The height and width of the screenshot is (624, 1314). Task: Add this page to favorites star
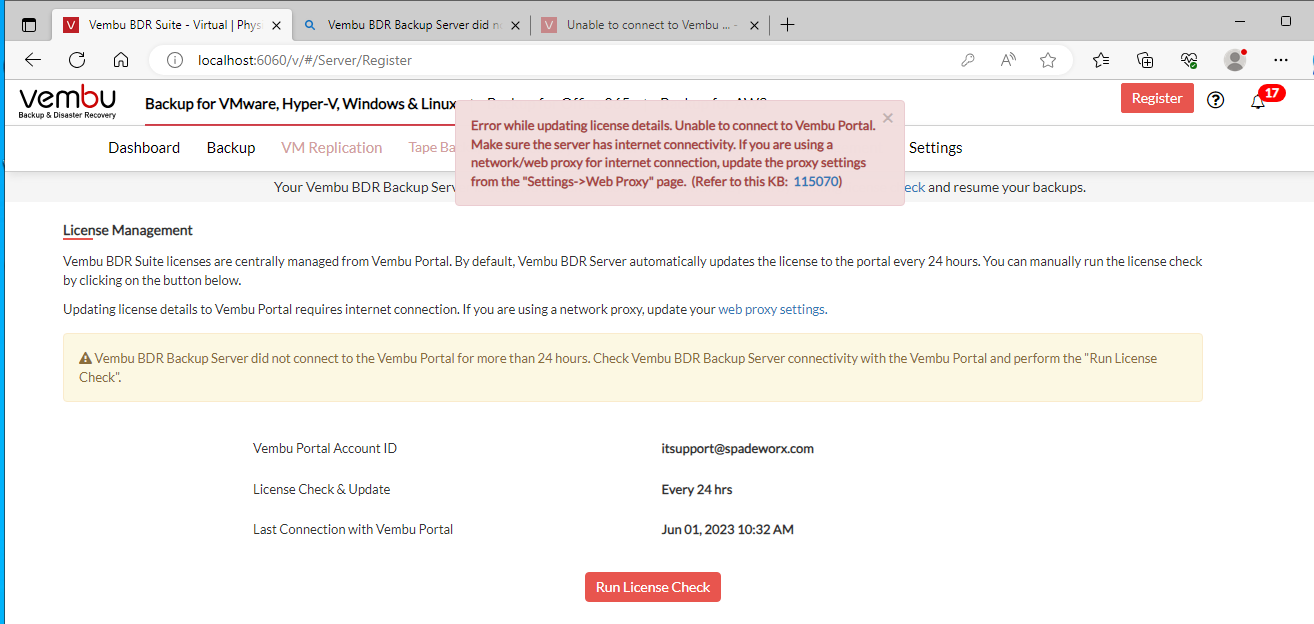click(x=1048, y=60)
